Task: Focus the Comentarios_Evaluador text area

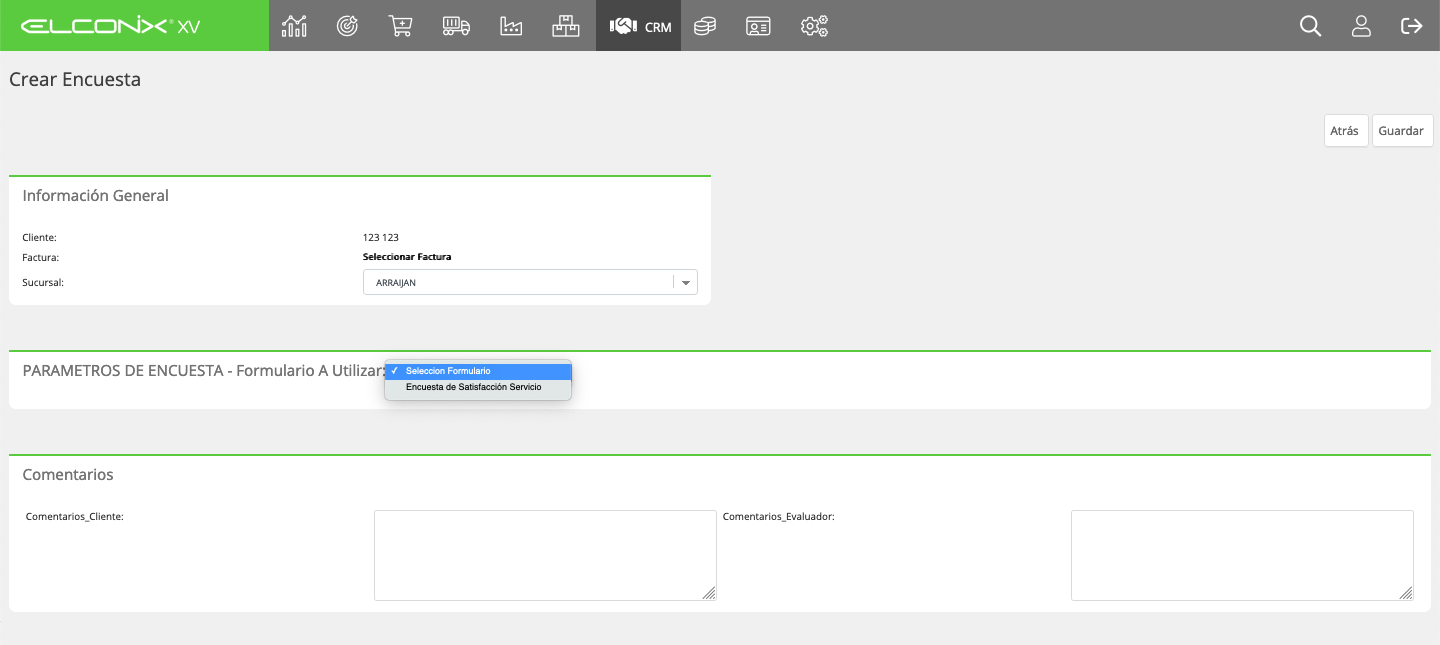Action: pyautogui.click(x=1242, y=556)
